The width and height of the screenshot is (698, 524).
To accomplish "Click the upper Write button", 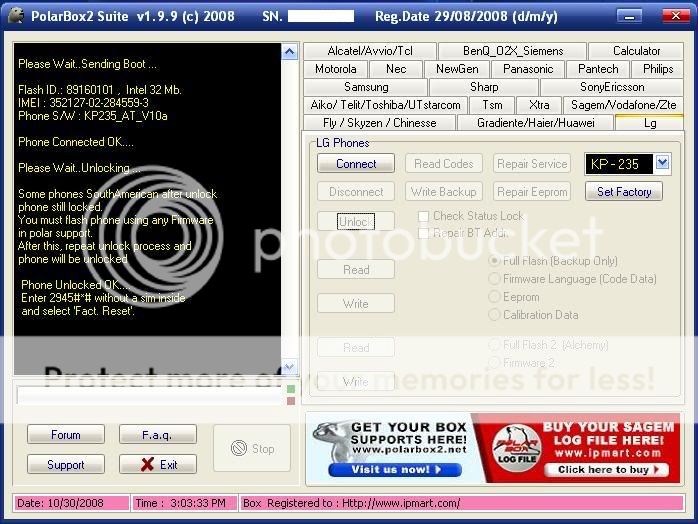I will click(x=356, y=303).
